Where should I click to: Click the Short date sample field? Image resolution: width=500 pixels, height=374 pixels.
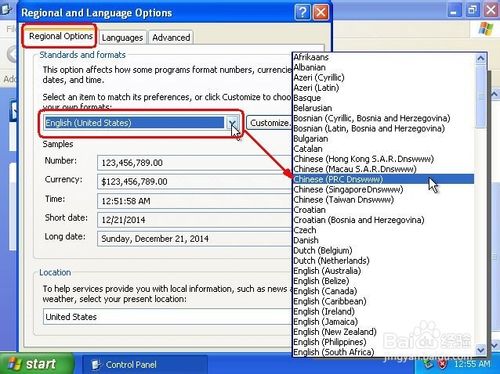click(195, 220)
